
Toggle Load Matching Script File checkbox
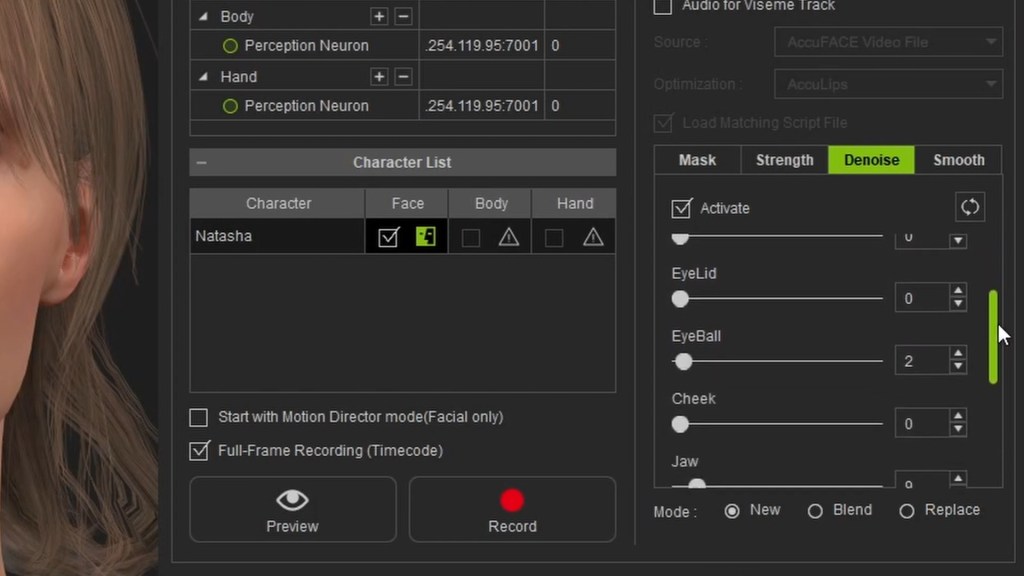click(x=664, y=123)
